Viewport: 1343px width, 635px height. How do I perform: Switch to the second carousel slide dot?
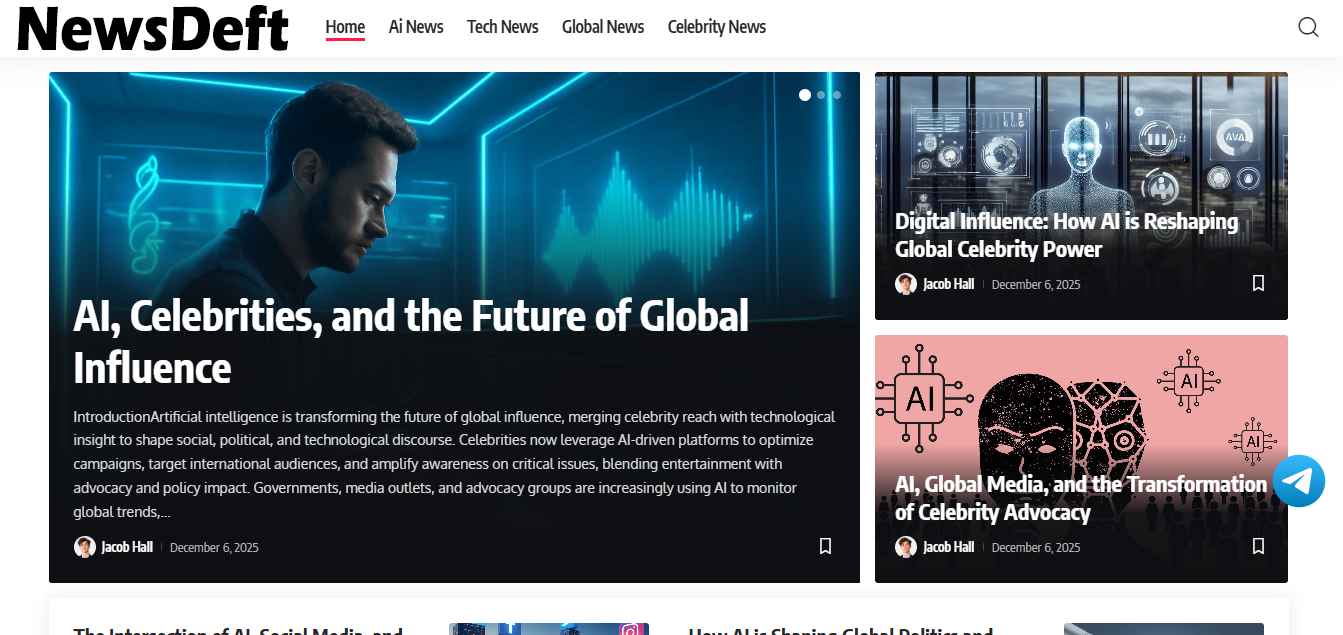point(821,95)
